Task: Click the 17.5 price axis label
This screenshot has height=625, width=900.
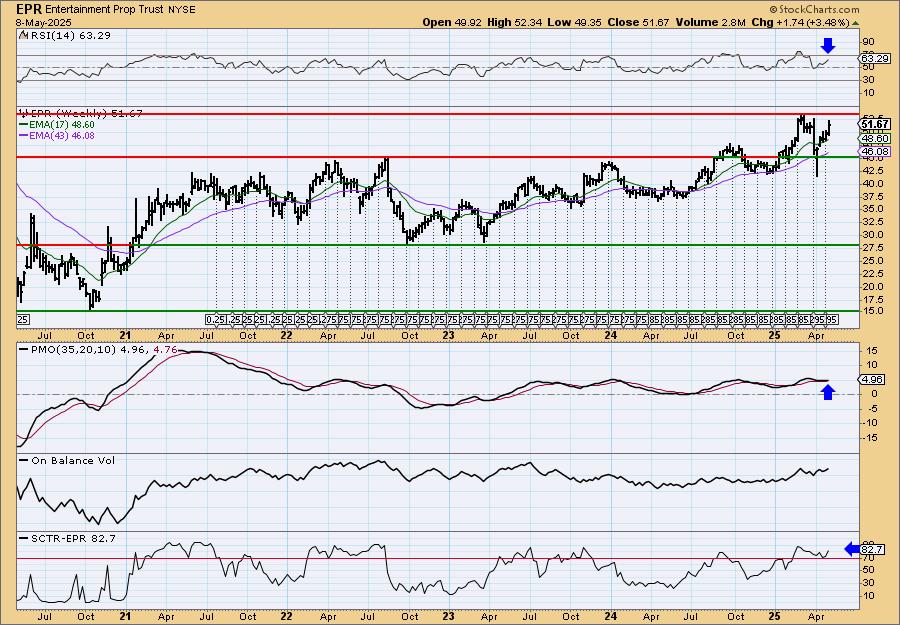Action: pyautogui.click(x=872, y=300)
